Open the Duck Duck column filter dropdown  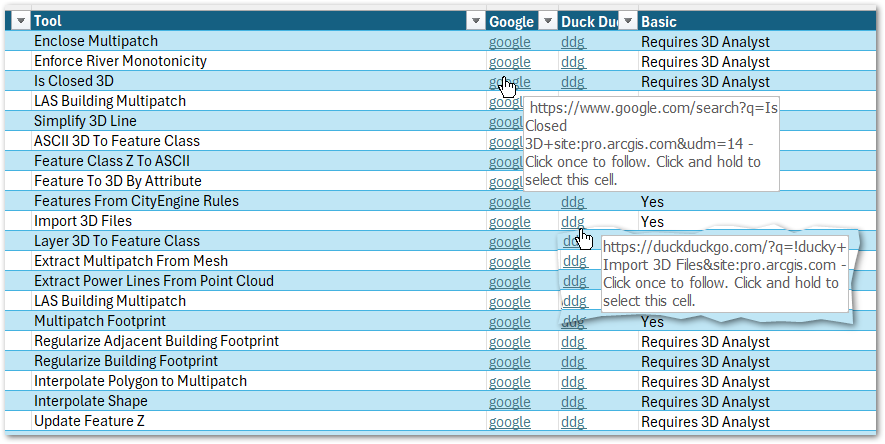point(627,22)
